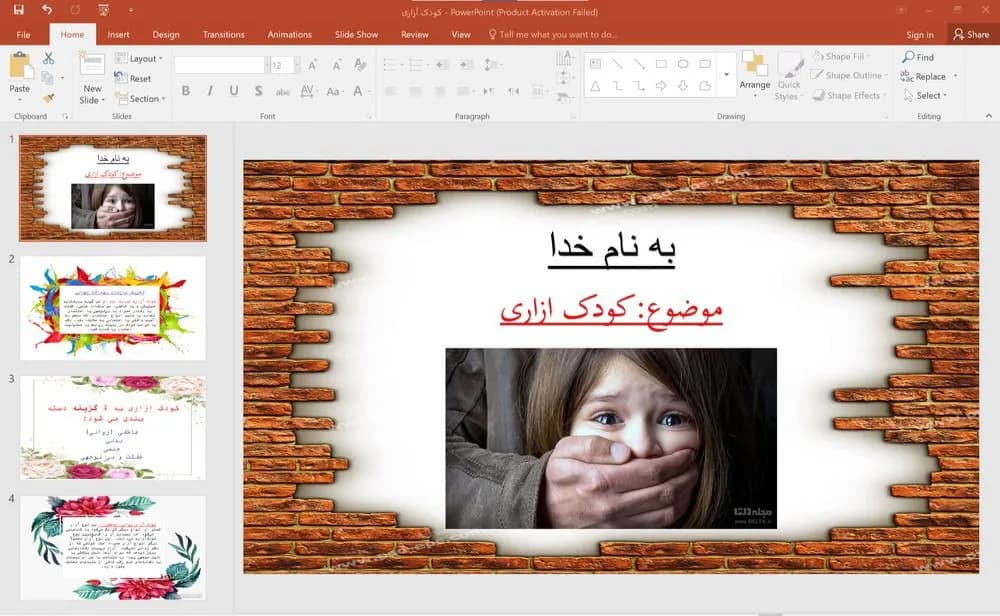
Task: Insert an oval shape from gallery
Action: tap(683, 64)
